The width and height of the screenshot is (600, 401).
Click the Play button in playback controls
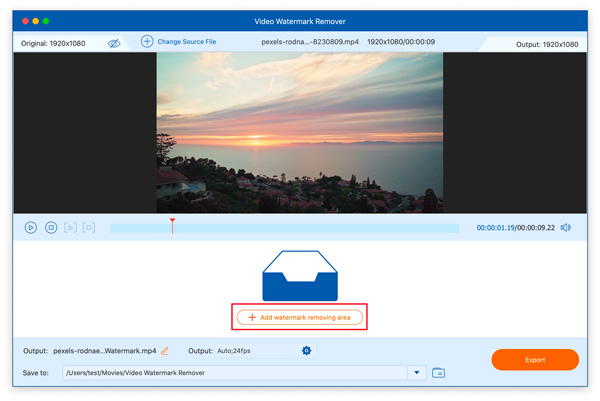pyautogui.click(x=31, y=228)
